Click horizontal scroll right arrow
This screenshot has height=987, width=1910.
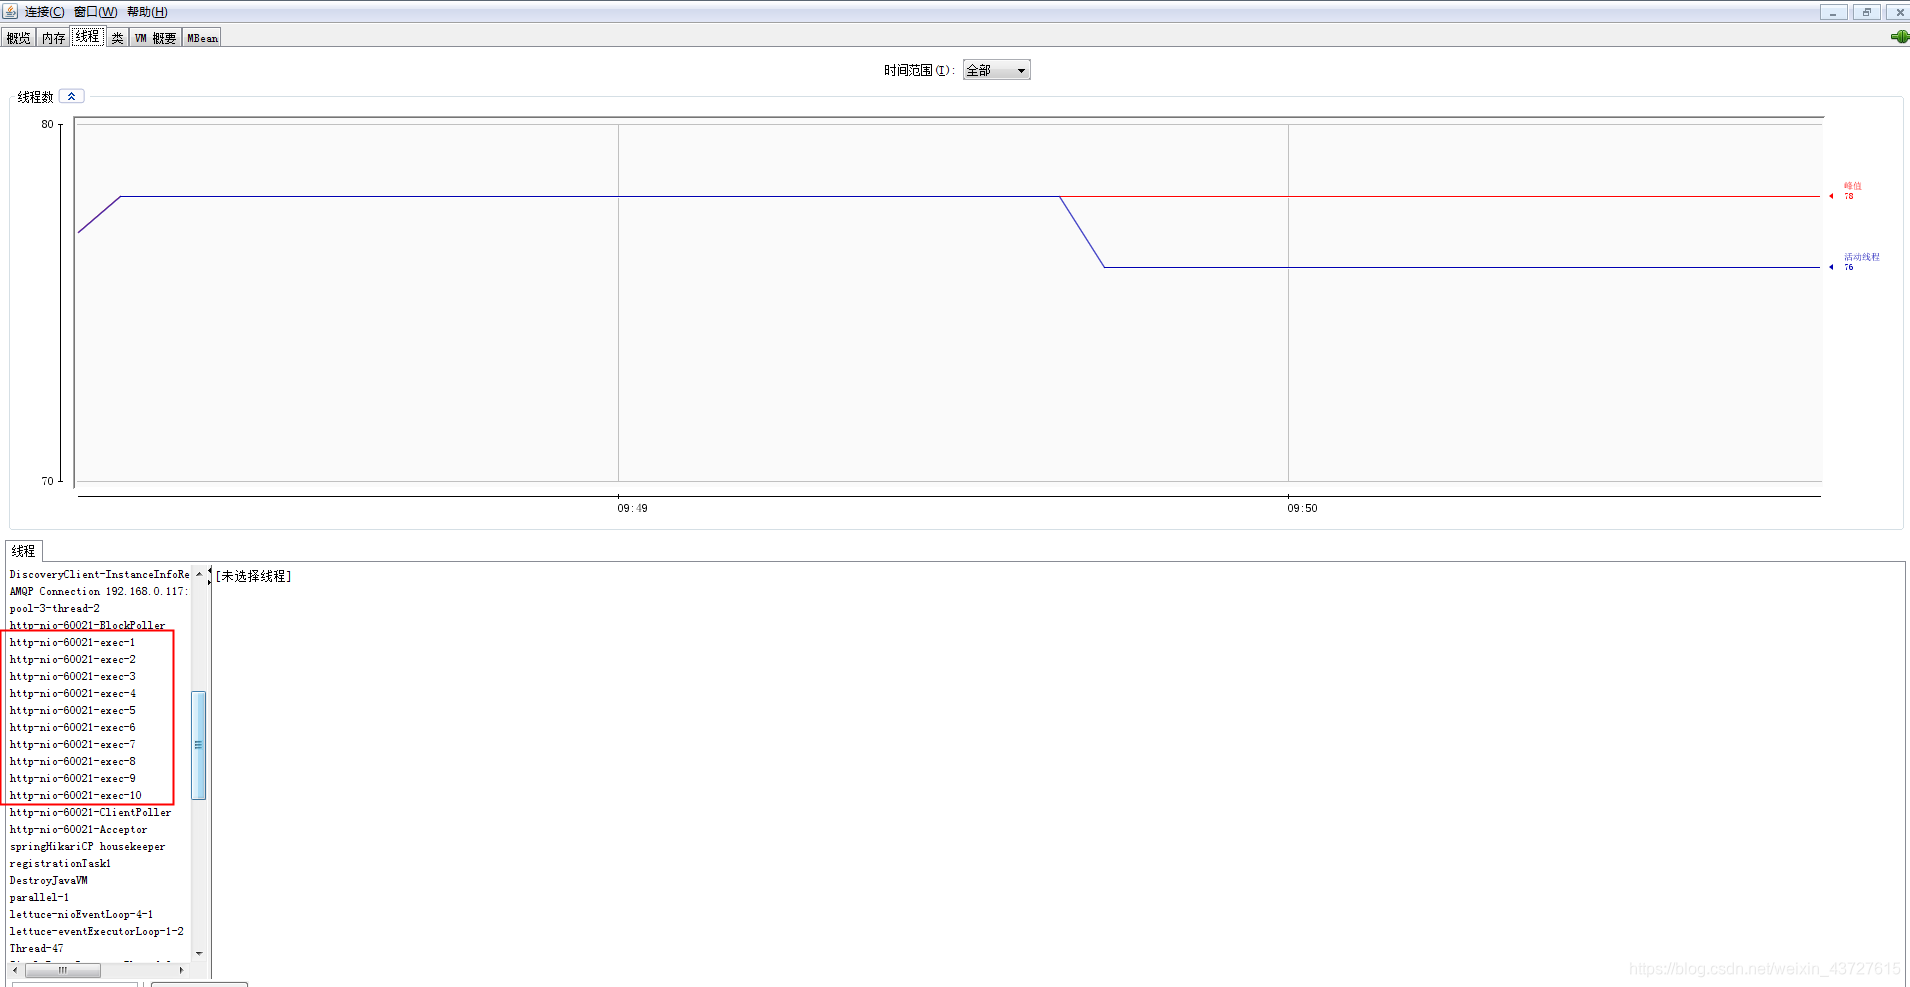pos(181,970)
